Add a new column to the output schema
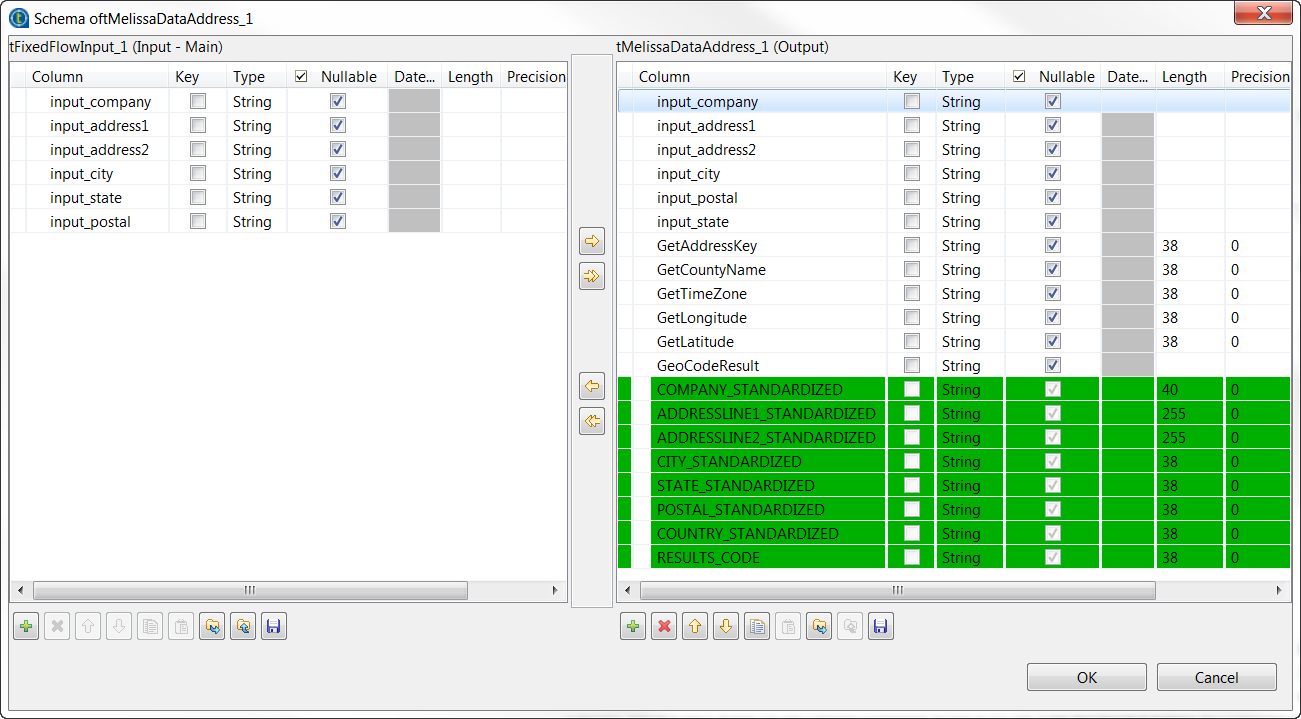 click(x=632, y=626)
